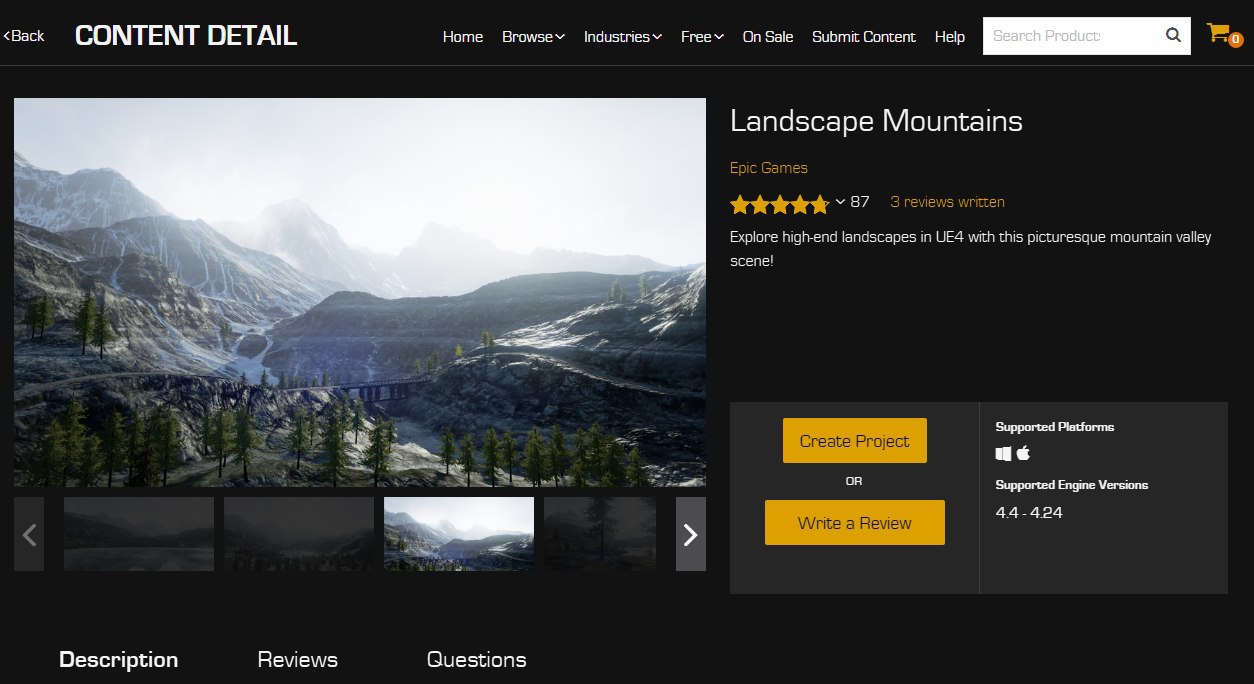The height and width of the screenshot is (684, 1254).
Task: Click the Windows platform icon
Action: 1004,454
